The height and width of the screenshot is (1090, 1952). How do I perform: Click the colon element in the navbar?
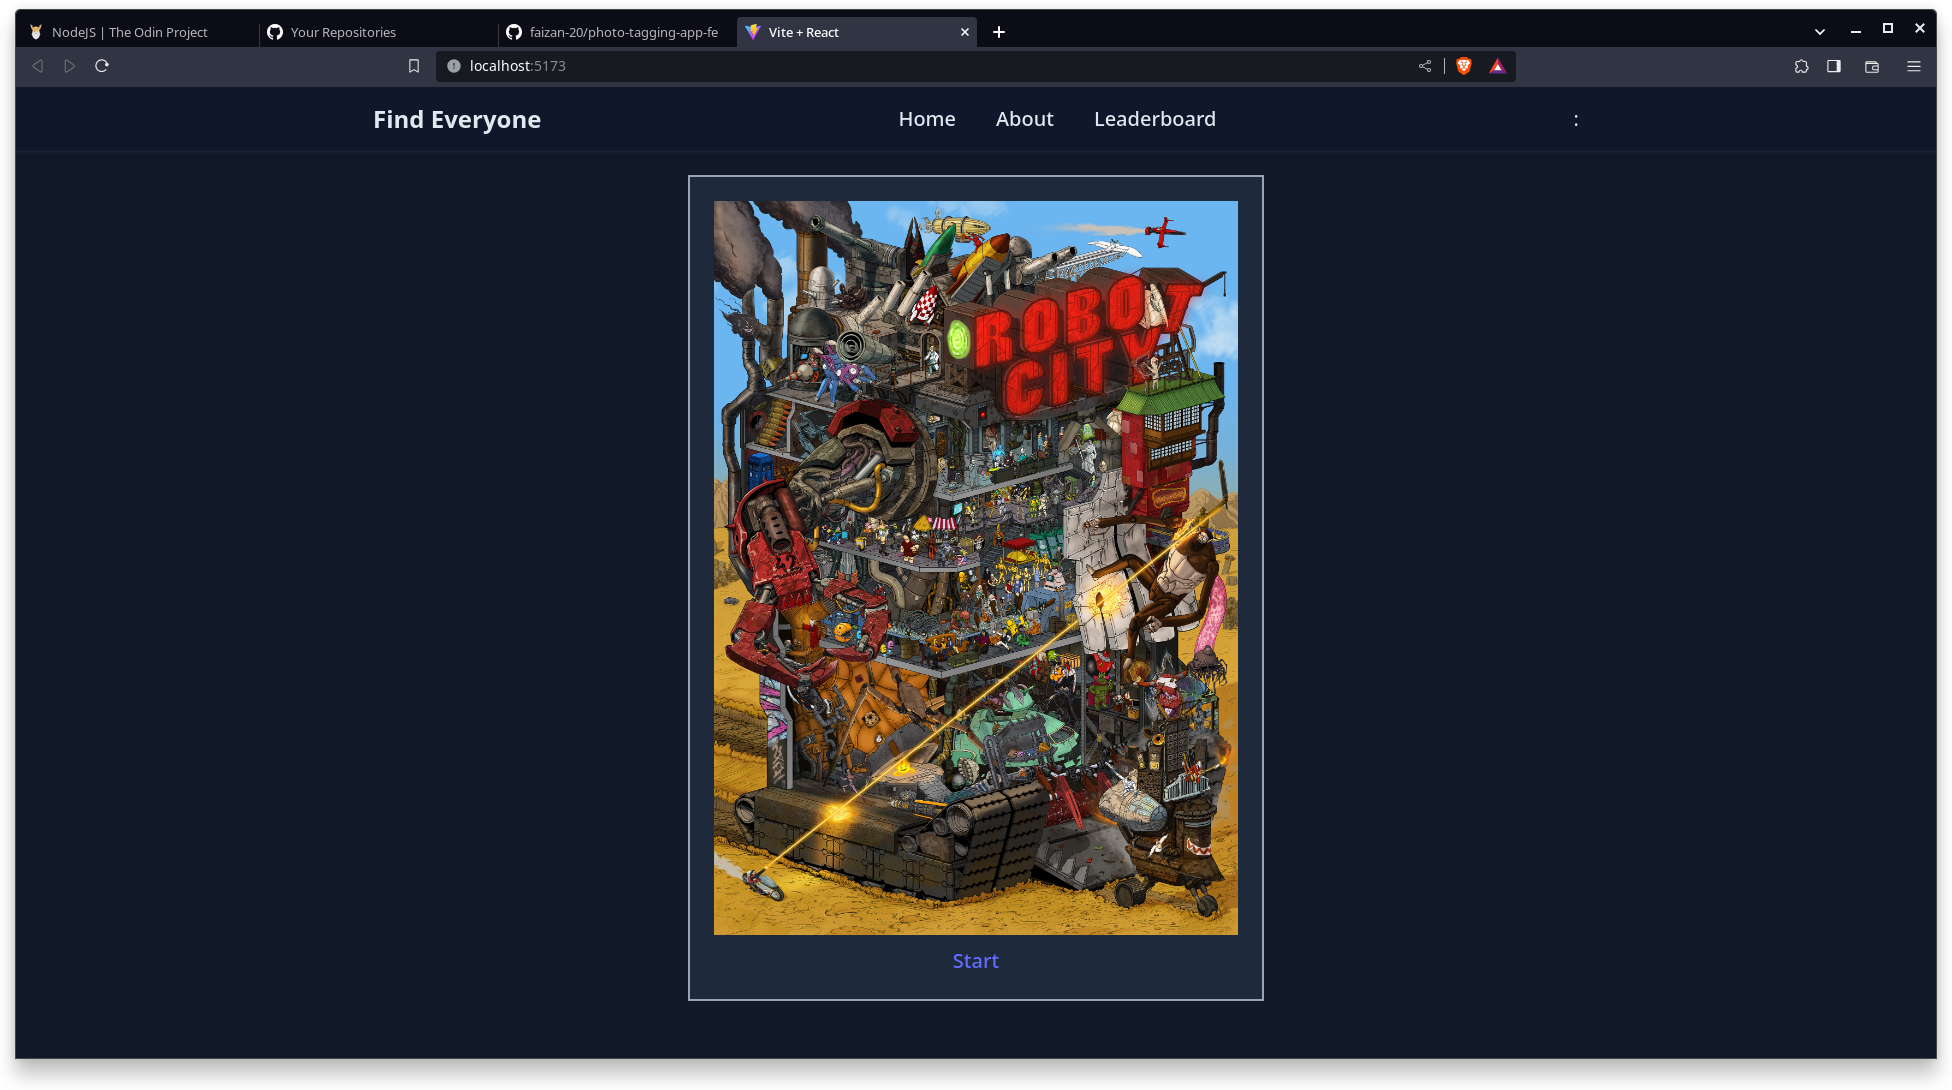(1576, 120)
